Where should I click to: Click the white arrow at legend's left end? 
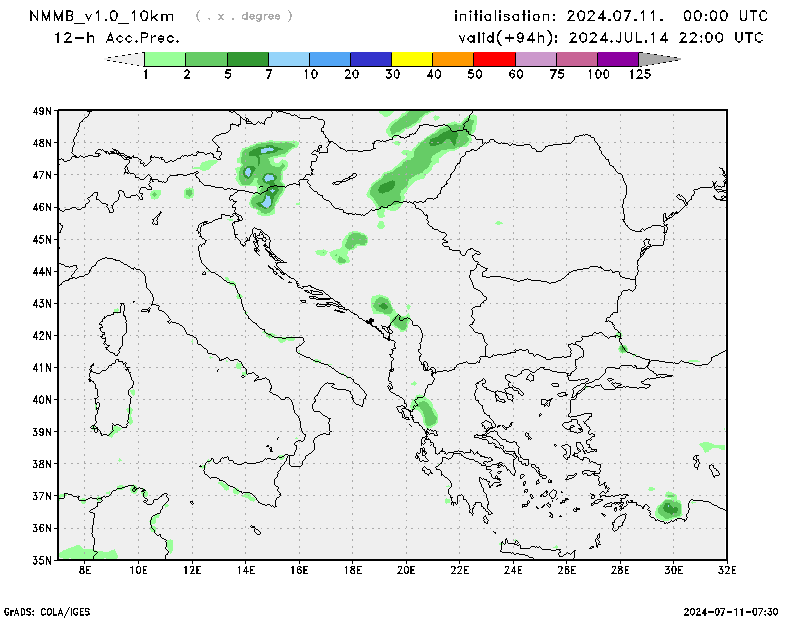[x=125, y=59]
